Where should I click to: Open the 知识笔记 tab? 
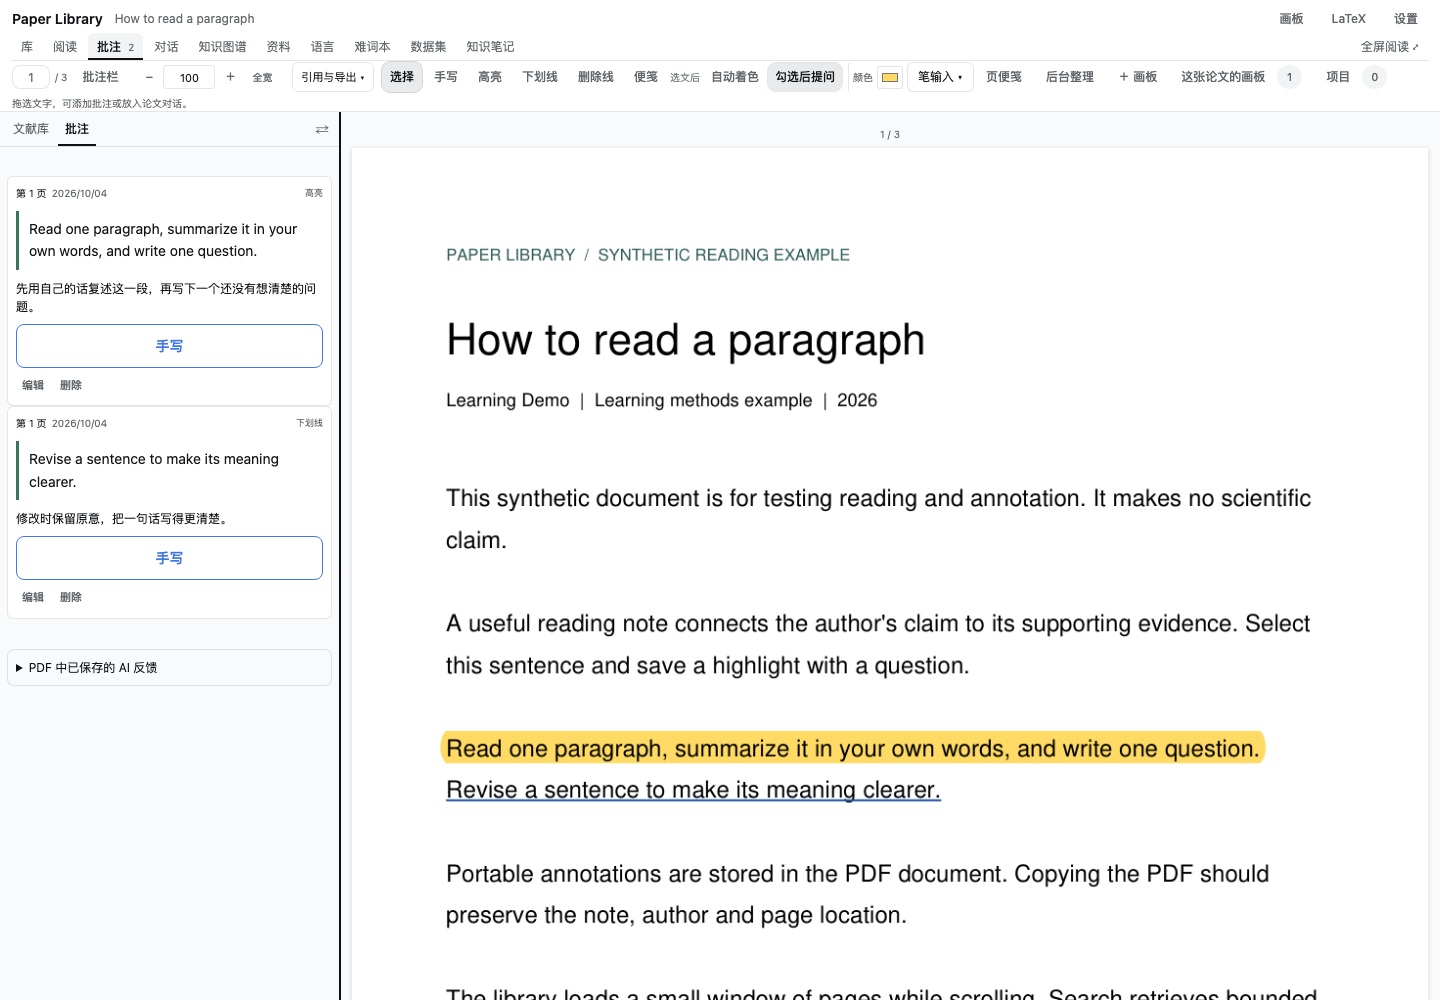coord(490,47)
